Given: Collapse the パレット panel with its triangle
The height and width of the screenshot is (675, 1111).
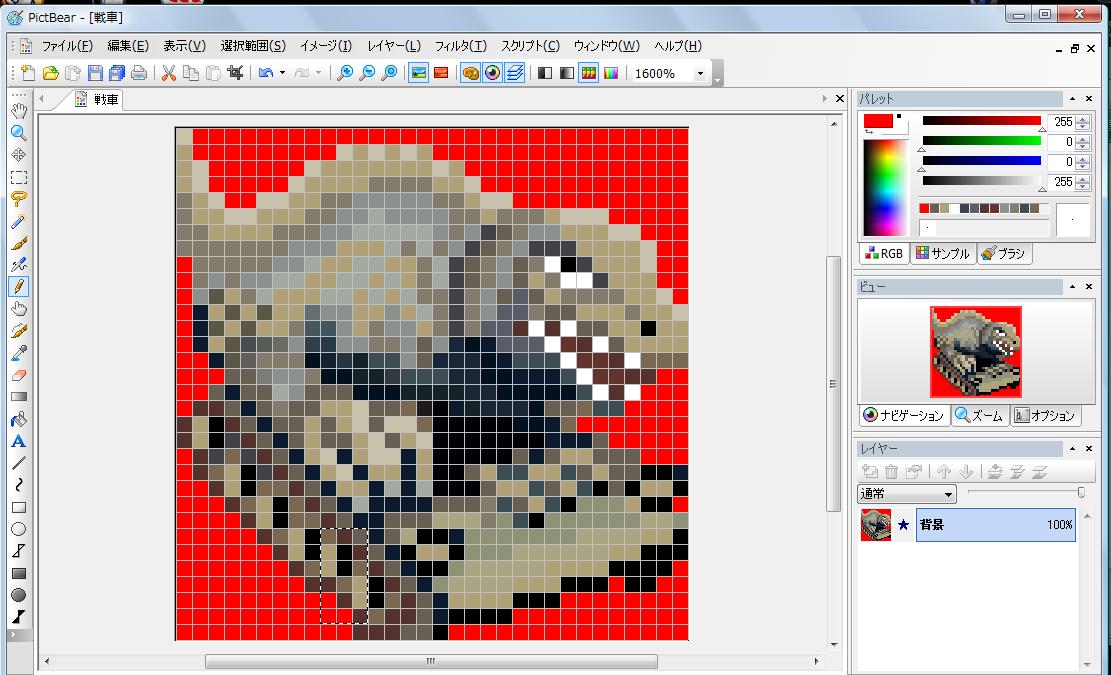Looking at the screenshot, I should pyautogui.click(x=1072, y=98).
